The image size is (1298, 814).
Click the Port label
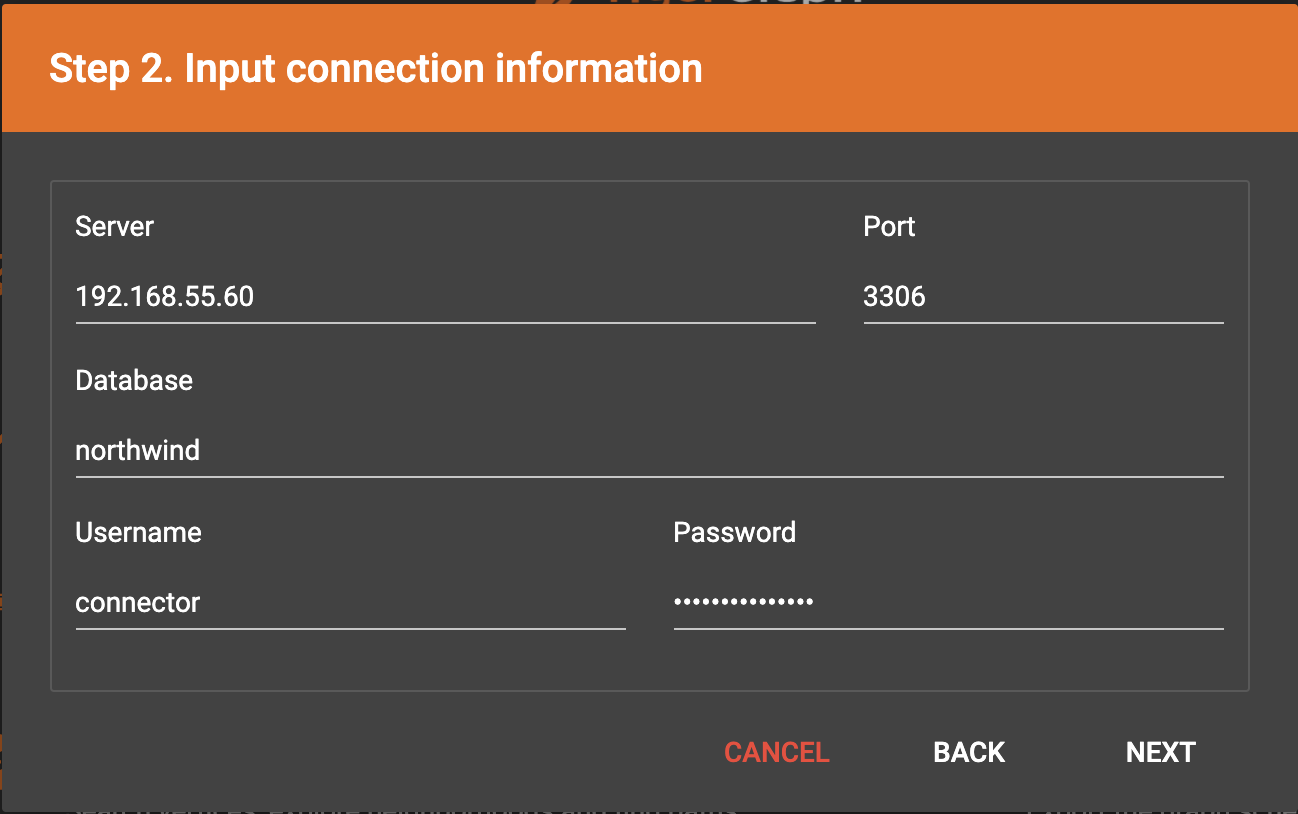pos(889,227)
